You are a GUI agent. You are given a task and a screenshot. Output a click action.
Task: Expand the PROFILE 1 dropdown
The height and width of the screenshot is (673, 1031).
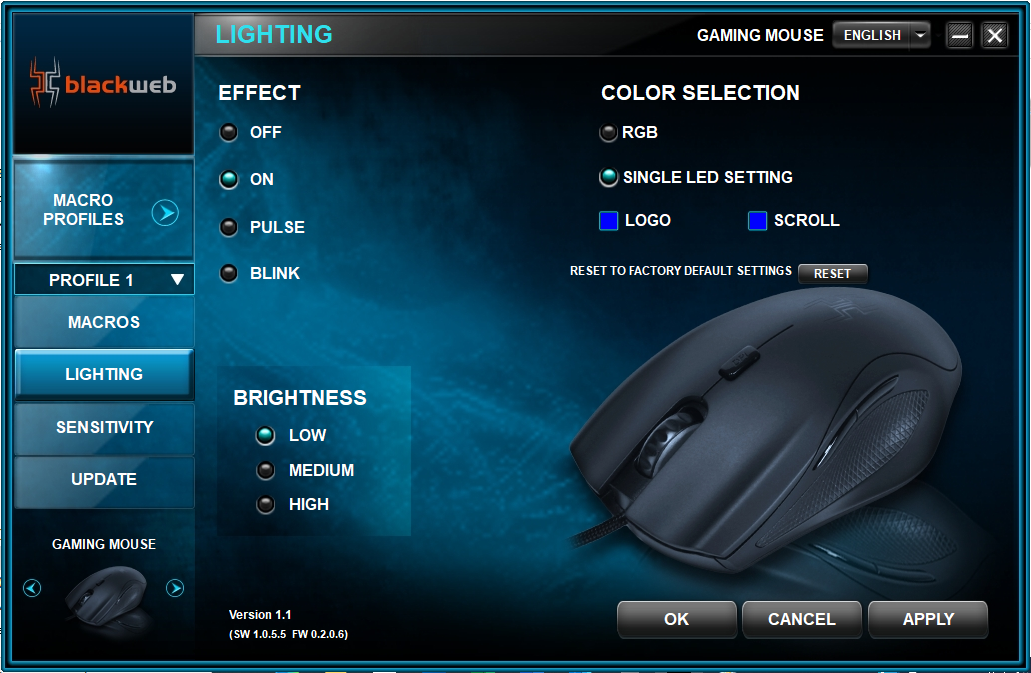coord(104,280)
